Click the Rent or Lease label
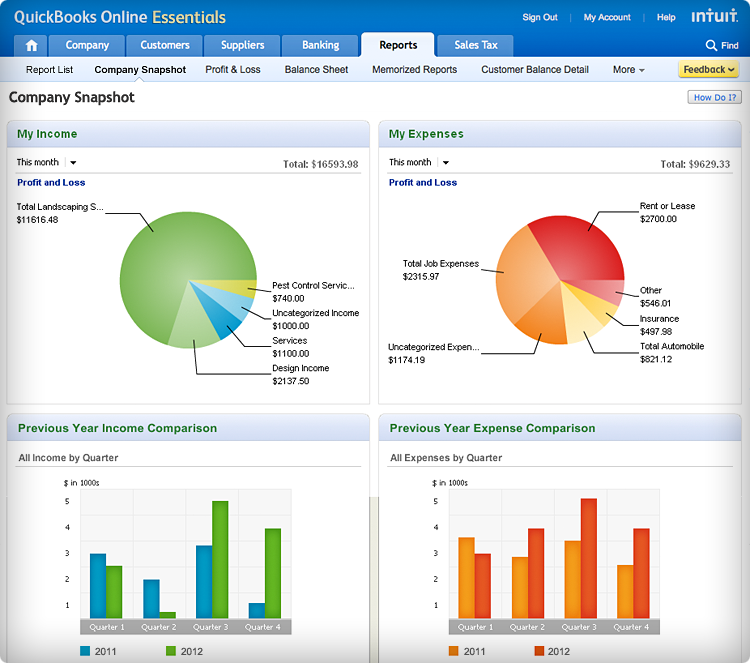Screen dimensions: 750x663 pyautogui.click(x=667, y=206)
